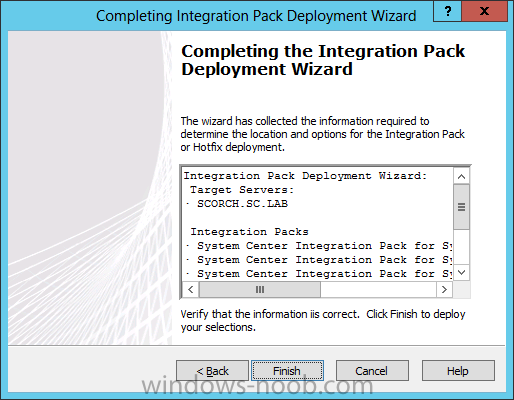Open Help for the wizard
Viewport: 514px width, 400px height.
pyautogui.click(x=458, y=370)
